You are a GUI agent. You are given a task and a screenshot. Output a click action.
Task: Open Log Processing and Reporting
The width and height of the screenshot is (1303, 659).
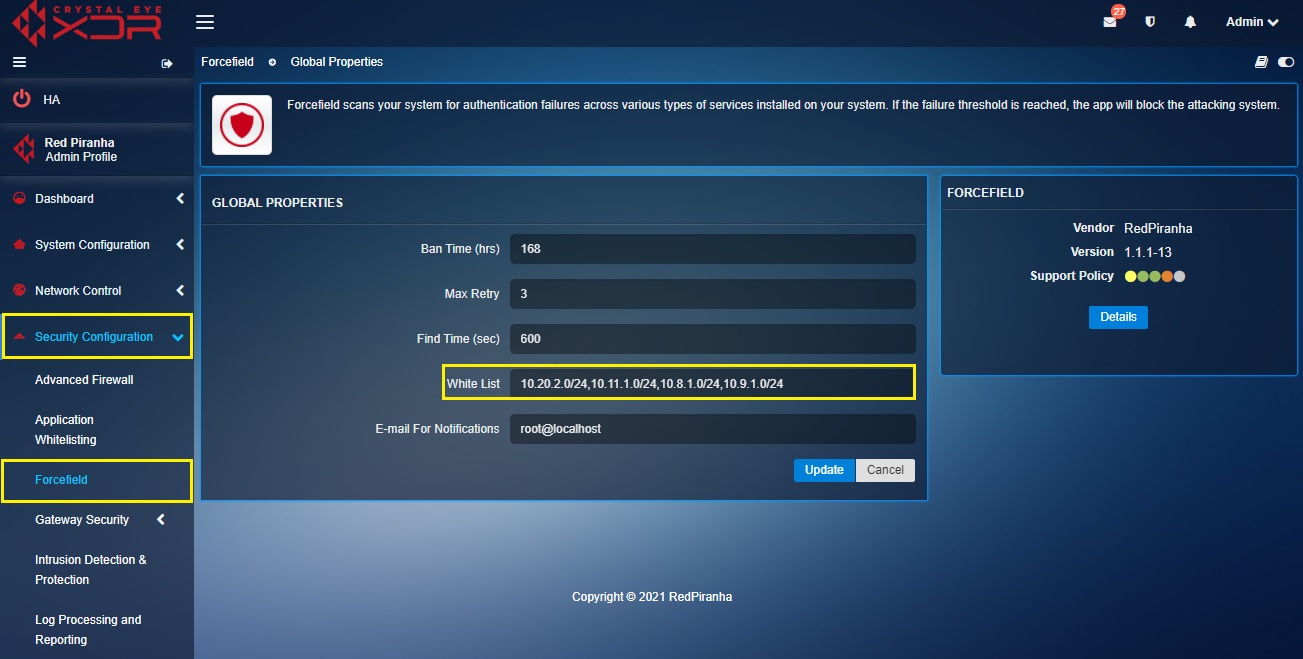coord(88,630)
